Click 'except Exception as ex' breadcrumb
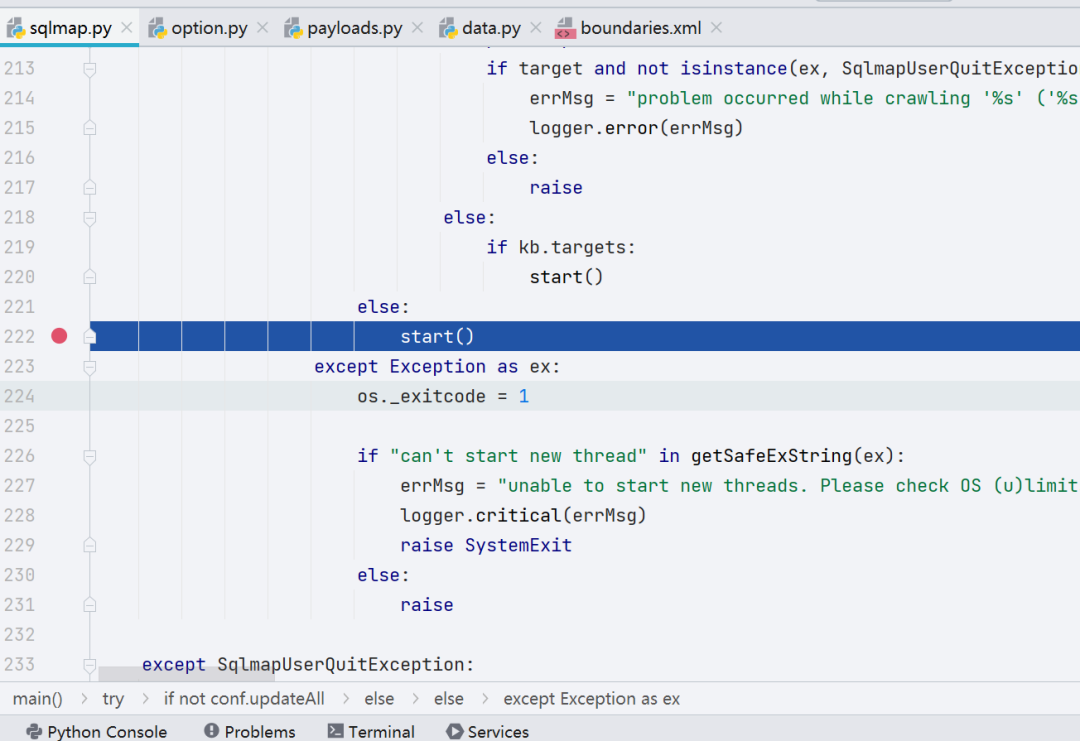The width and height of the screenshot is (1080, 741). pyautogui.click(x=592, y=699)
